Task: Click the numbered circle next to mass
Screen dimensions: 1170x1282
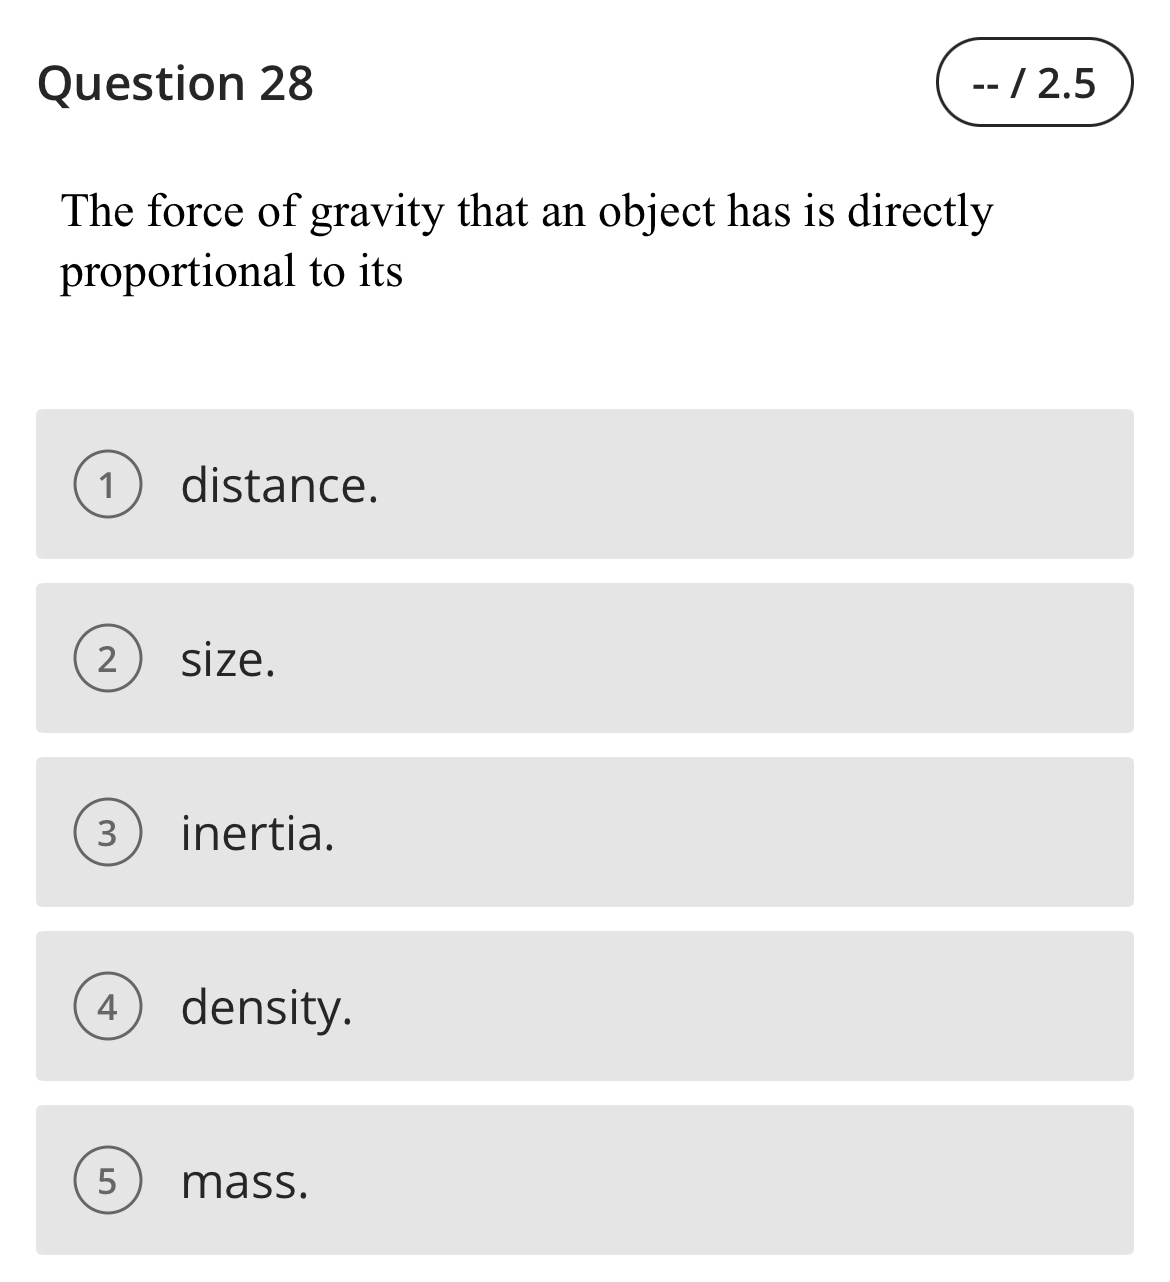Action: 109,1181
